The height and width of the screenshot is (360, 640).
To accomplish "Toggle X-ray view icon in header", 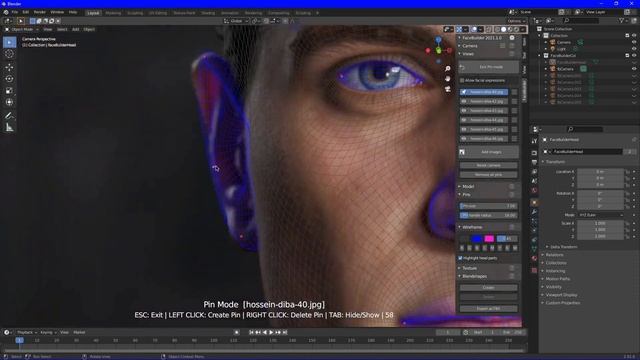I will 489,29.
